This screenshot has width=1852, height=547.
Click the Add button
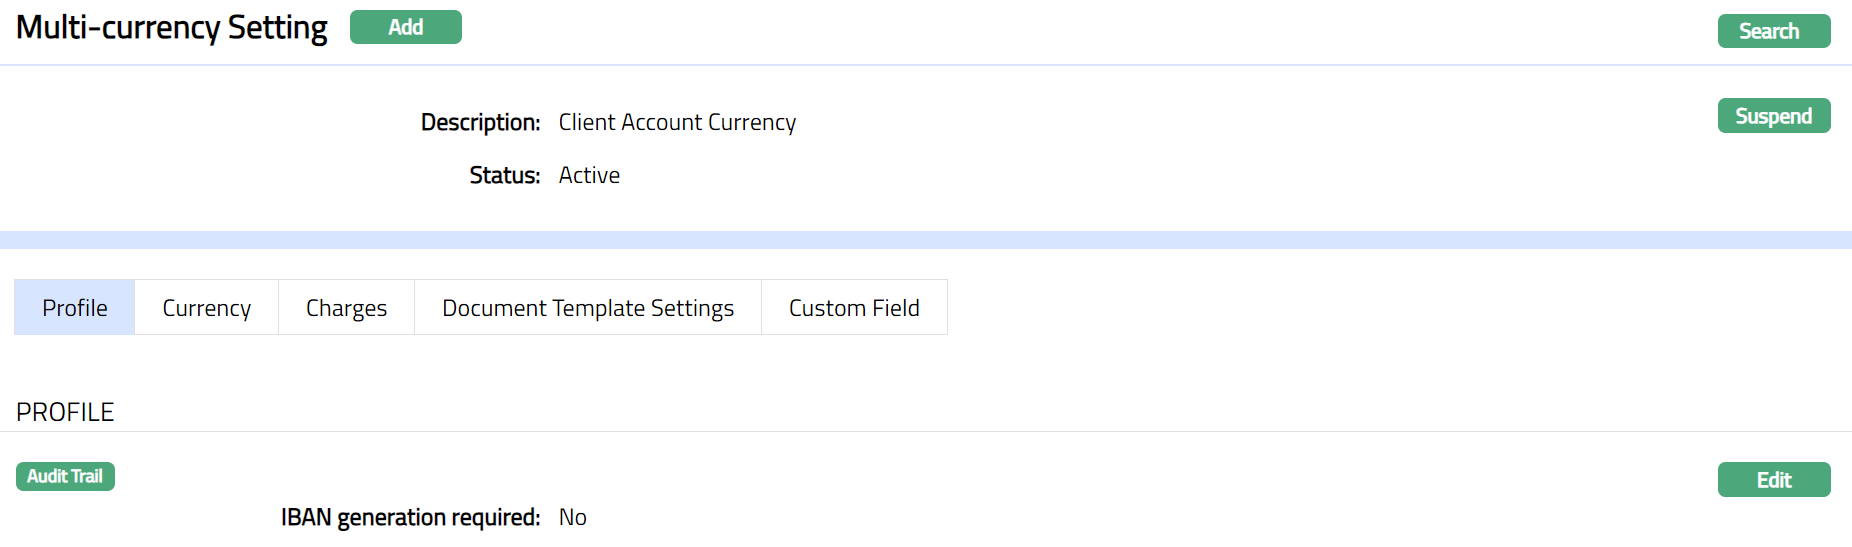[405, 27]
